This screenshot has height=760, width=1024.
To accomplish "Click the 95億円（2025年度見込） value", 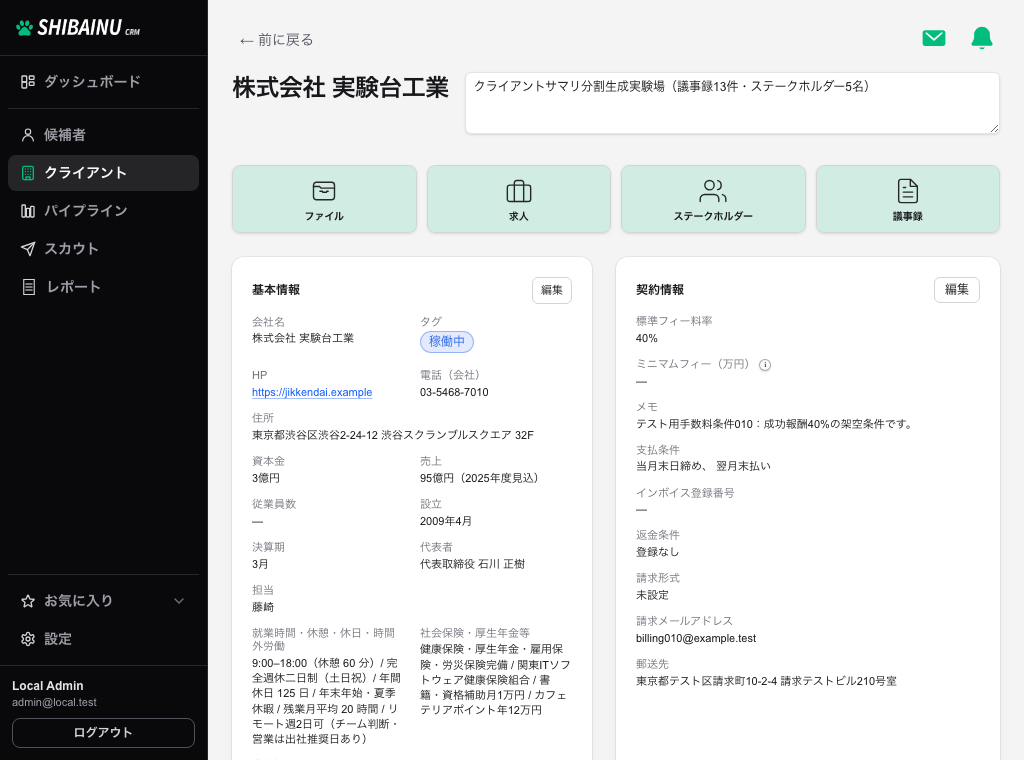I will coord(482,478).
